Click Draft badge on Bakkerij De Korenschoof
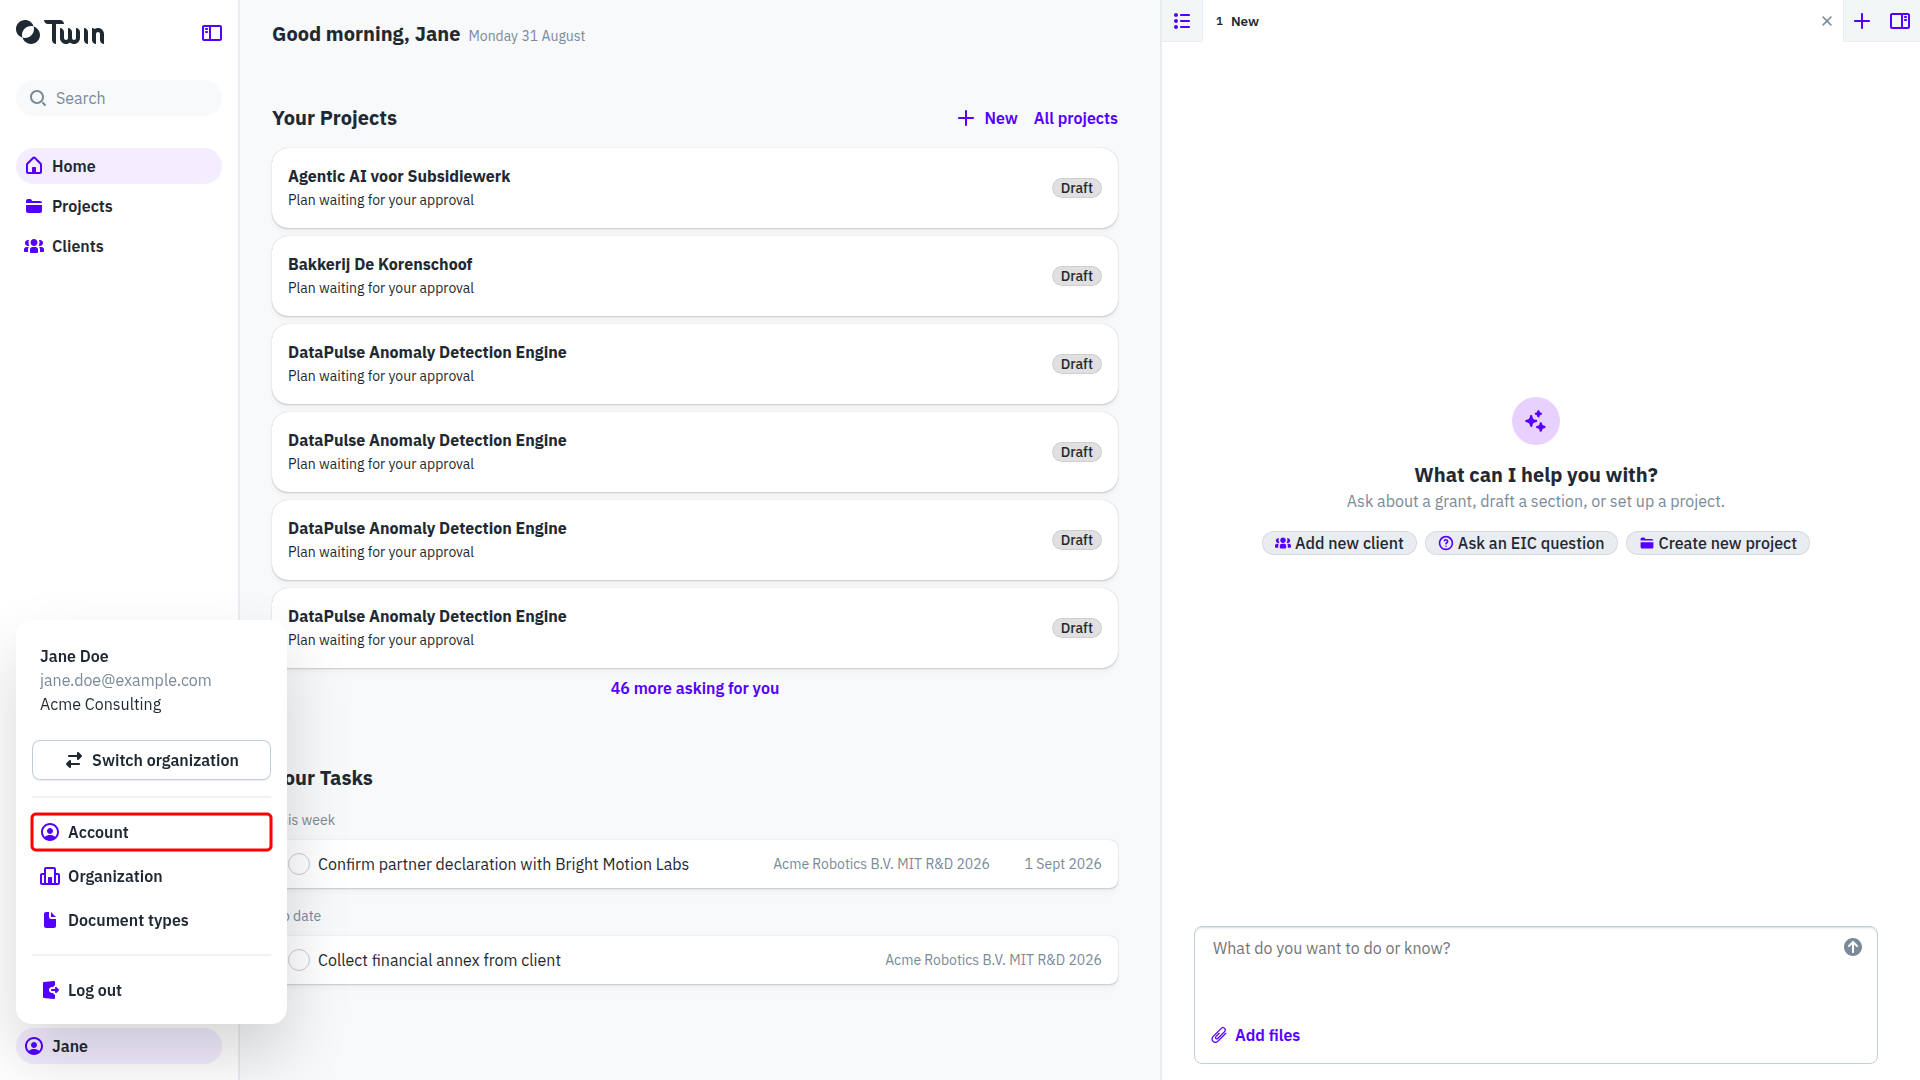Viewport: 1920px width, 1080px height. pos(1077,276)
